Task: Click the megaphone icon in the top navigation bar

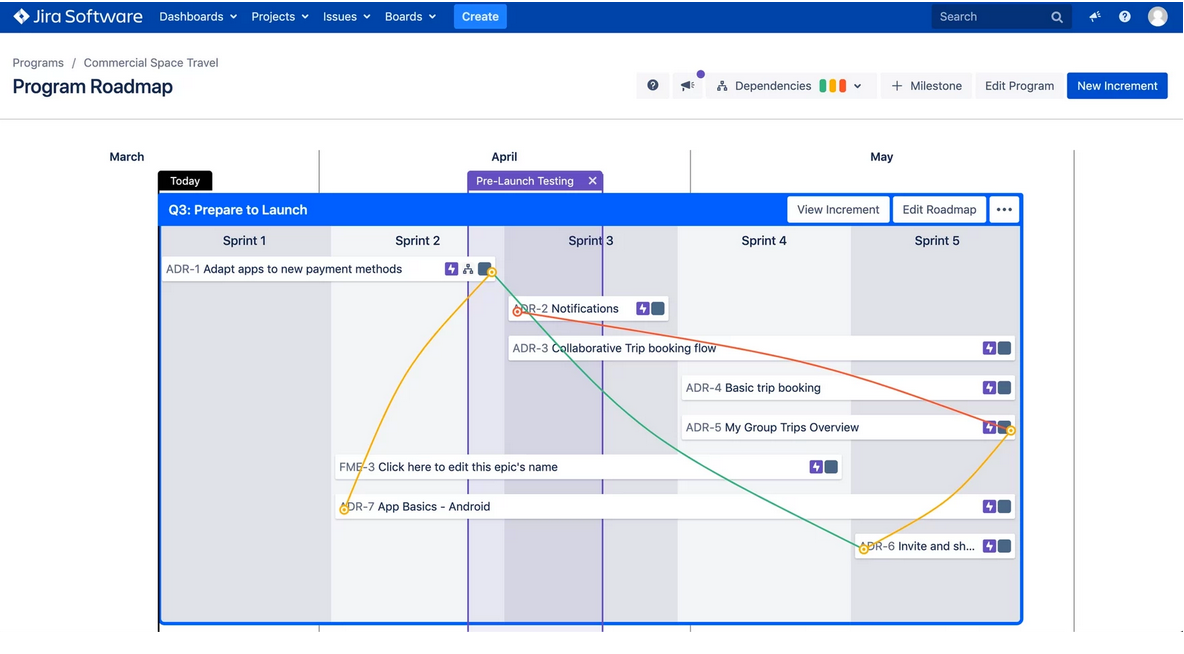Action: [1093, 16]
